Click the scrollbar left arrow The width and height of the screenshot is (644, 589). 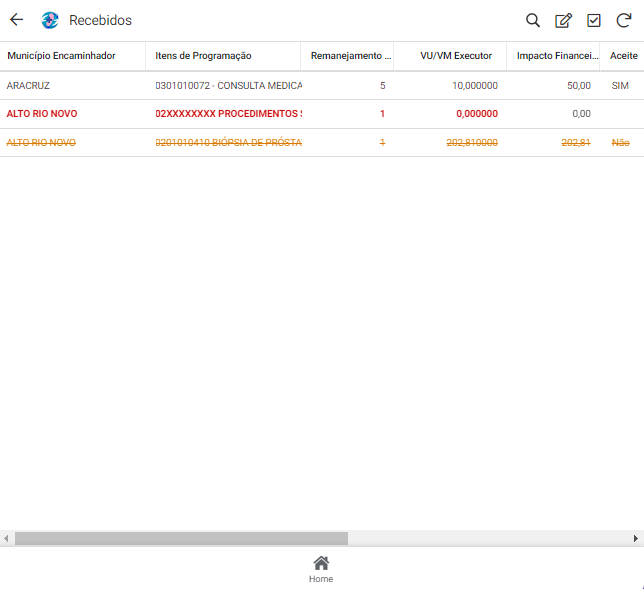pyautogui.click(x=6, y=538)
